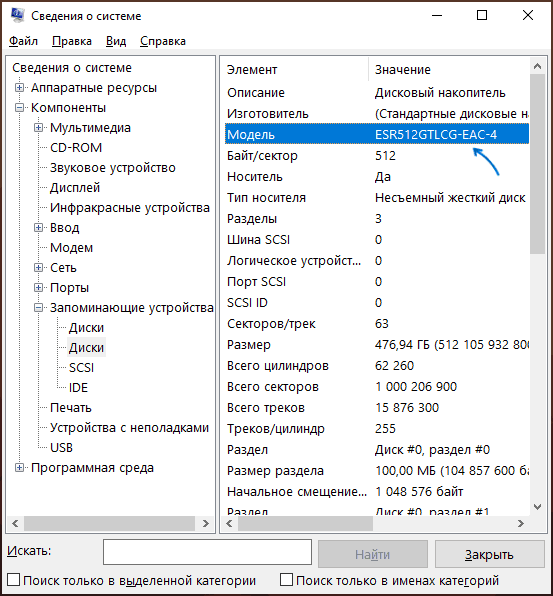Select the Начальное смещение row

pyautogui.click(x=377, y=491)
